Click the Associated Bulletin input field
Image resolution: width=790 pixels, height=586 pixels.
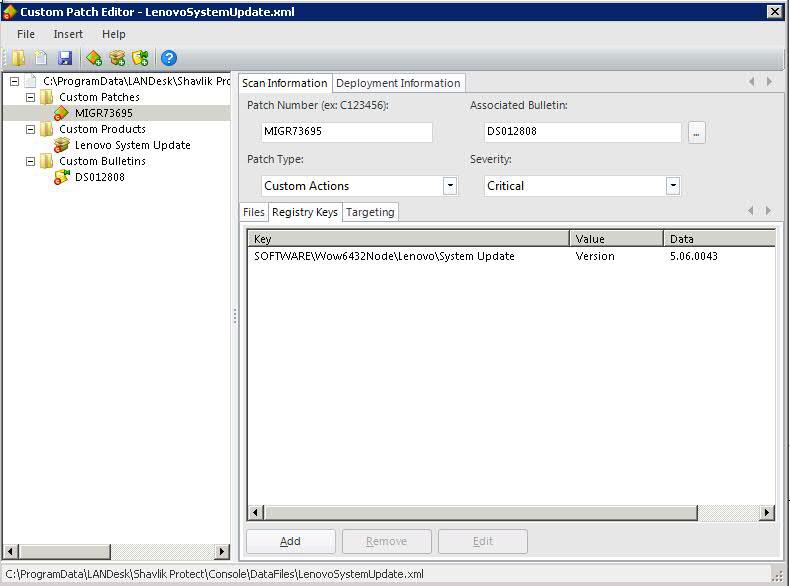coord(582,132)
